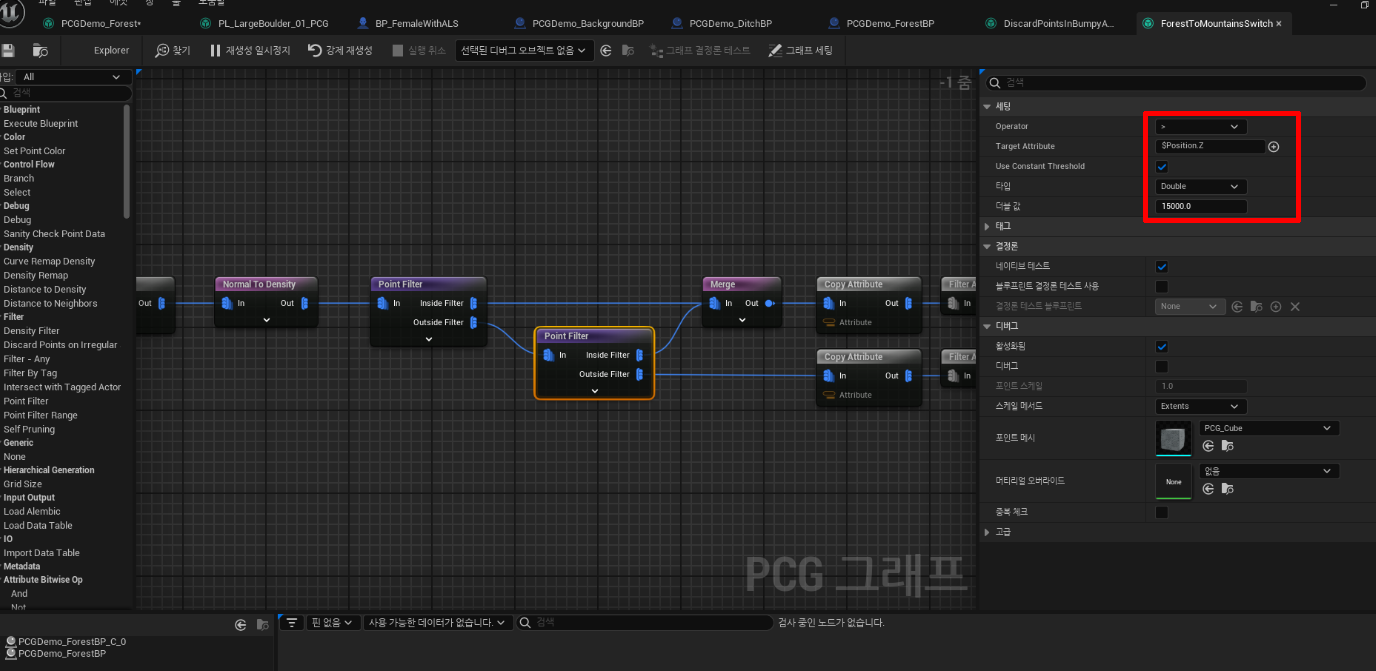Expand the selected orange Point Filter chevron
The height and width of the screenshot is (671, 1376).
point(595,391)
